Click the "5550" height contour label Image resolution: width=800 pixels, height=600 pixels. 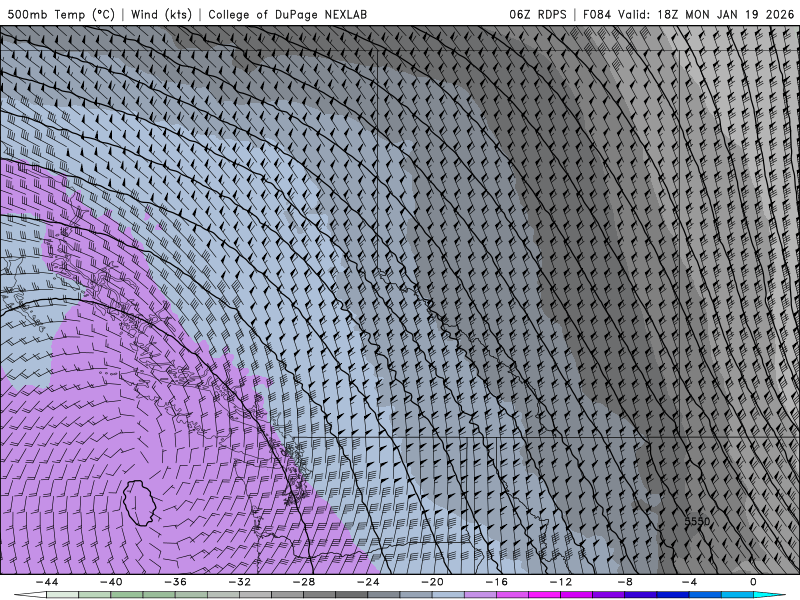697,521
